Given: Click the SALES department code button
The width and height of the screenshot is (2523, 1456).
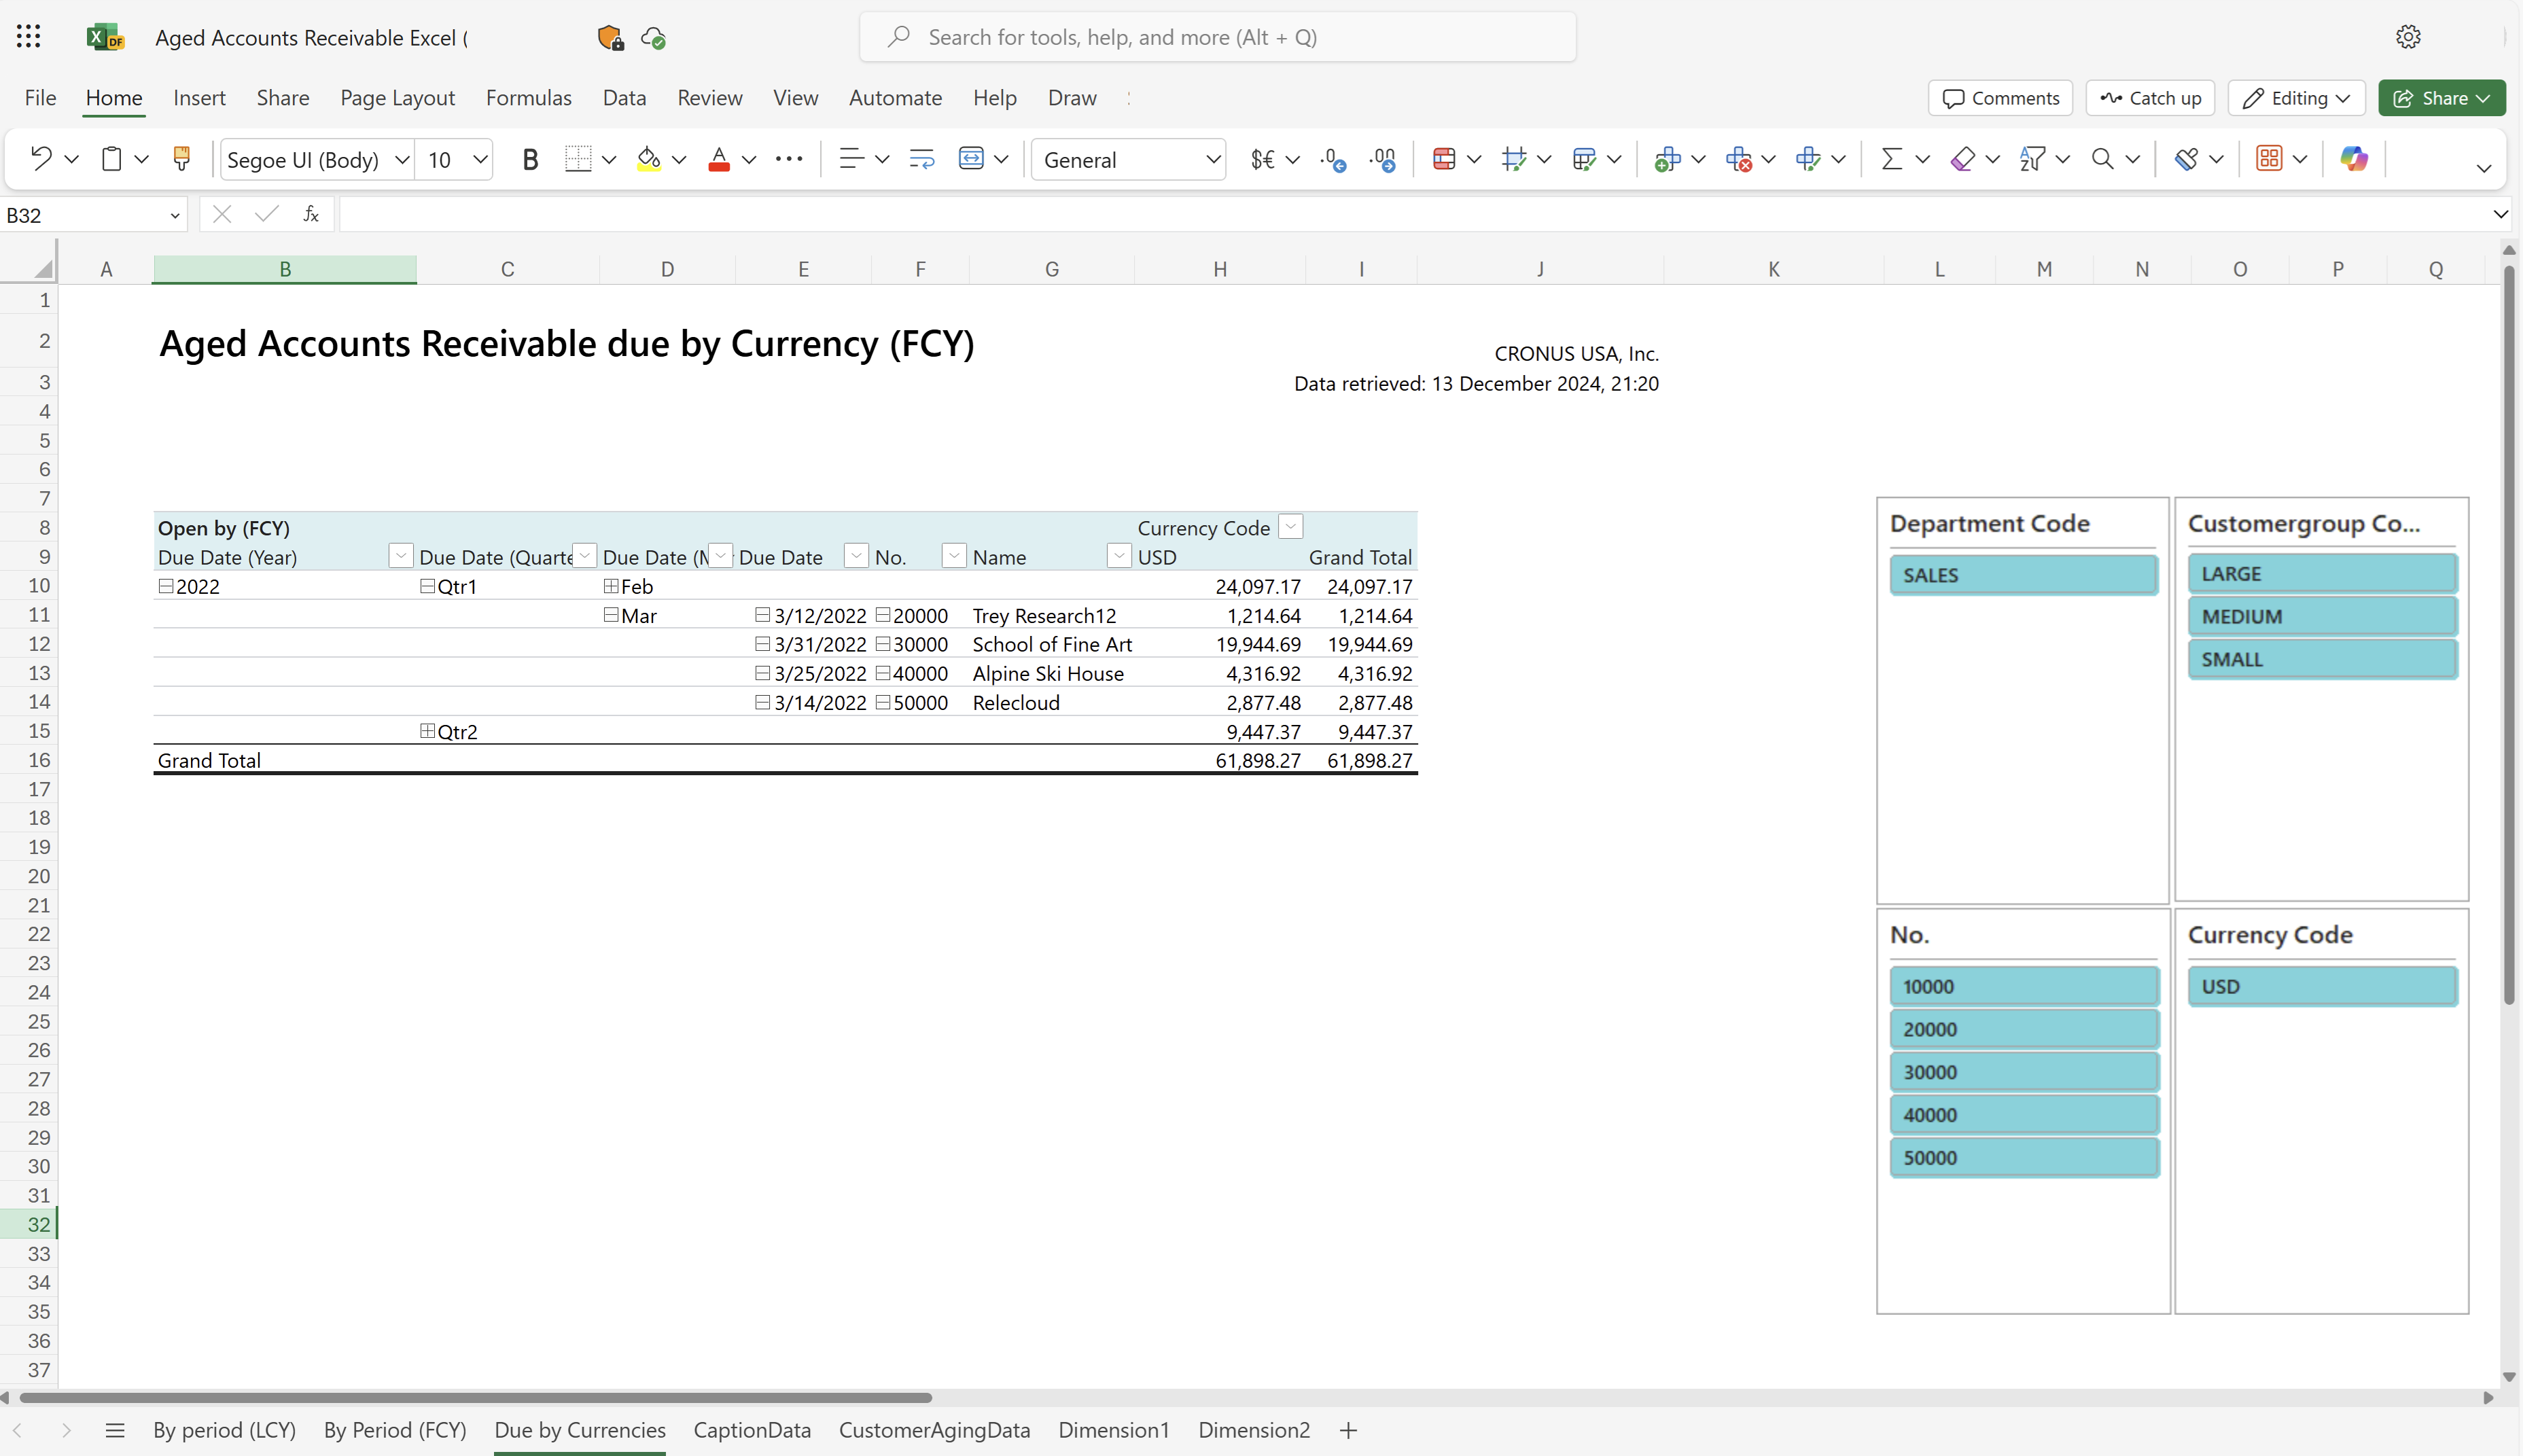Looking at the screenshot, I should pos(2024,573).
